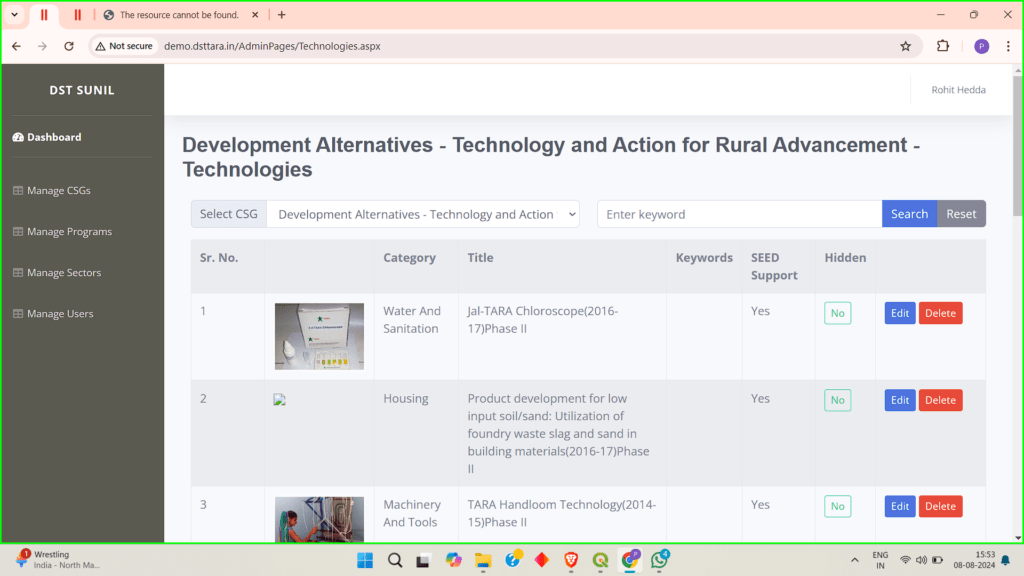Bookmark this page with the star icon
Image resolution: width=1024 pixels, height=576 pixels.
click(905, 46)
